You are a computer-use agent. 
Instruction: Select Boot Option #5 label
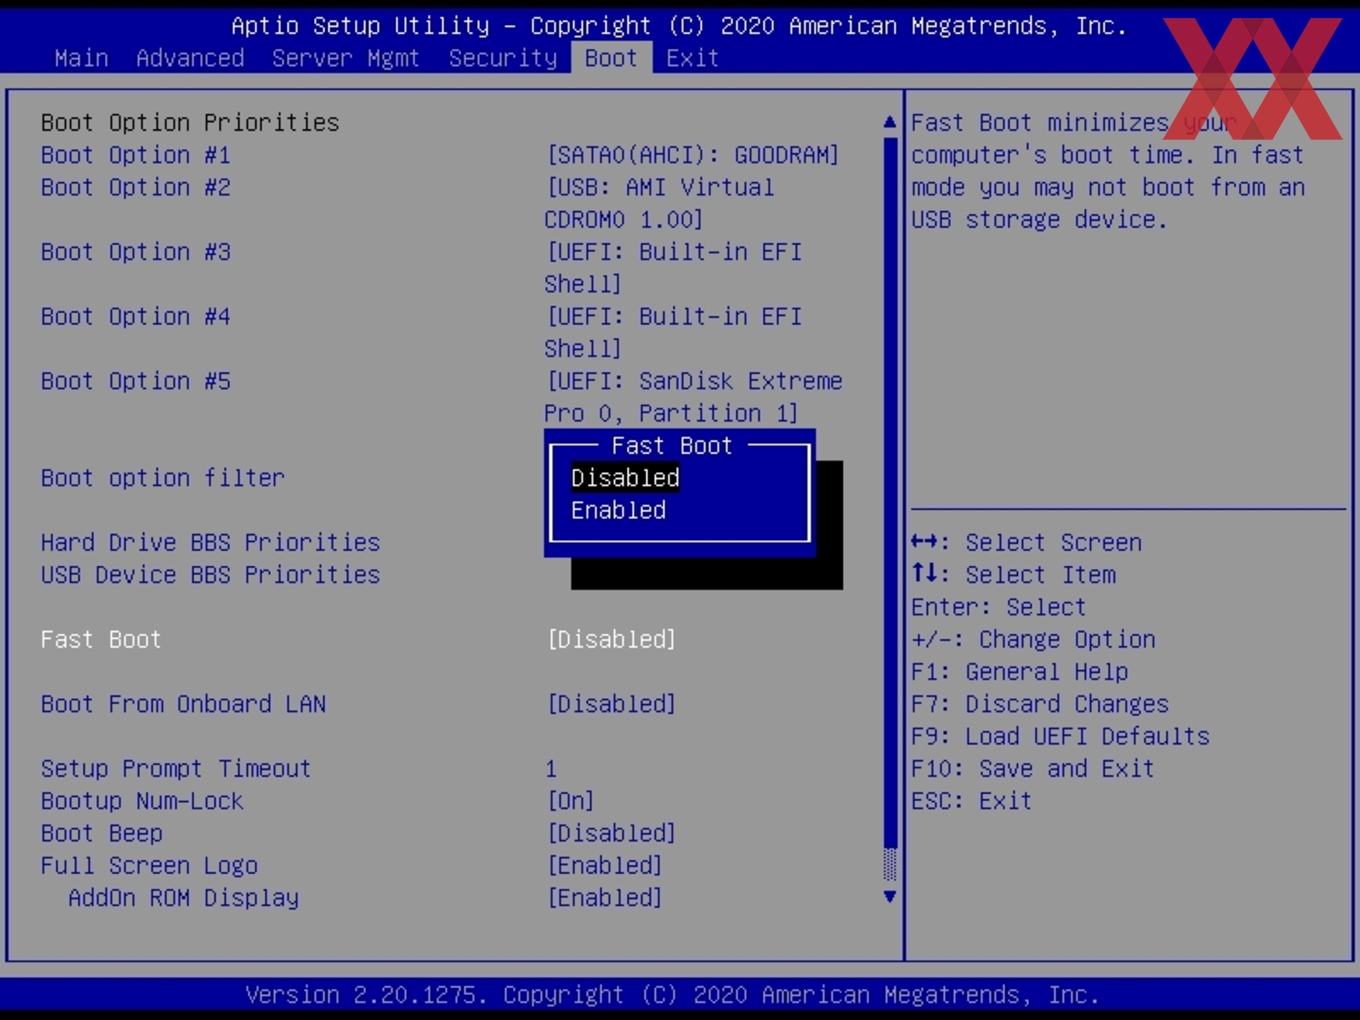pos(136,381)
